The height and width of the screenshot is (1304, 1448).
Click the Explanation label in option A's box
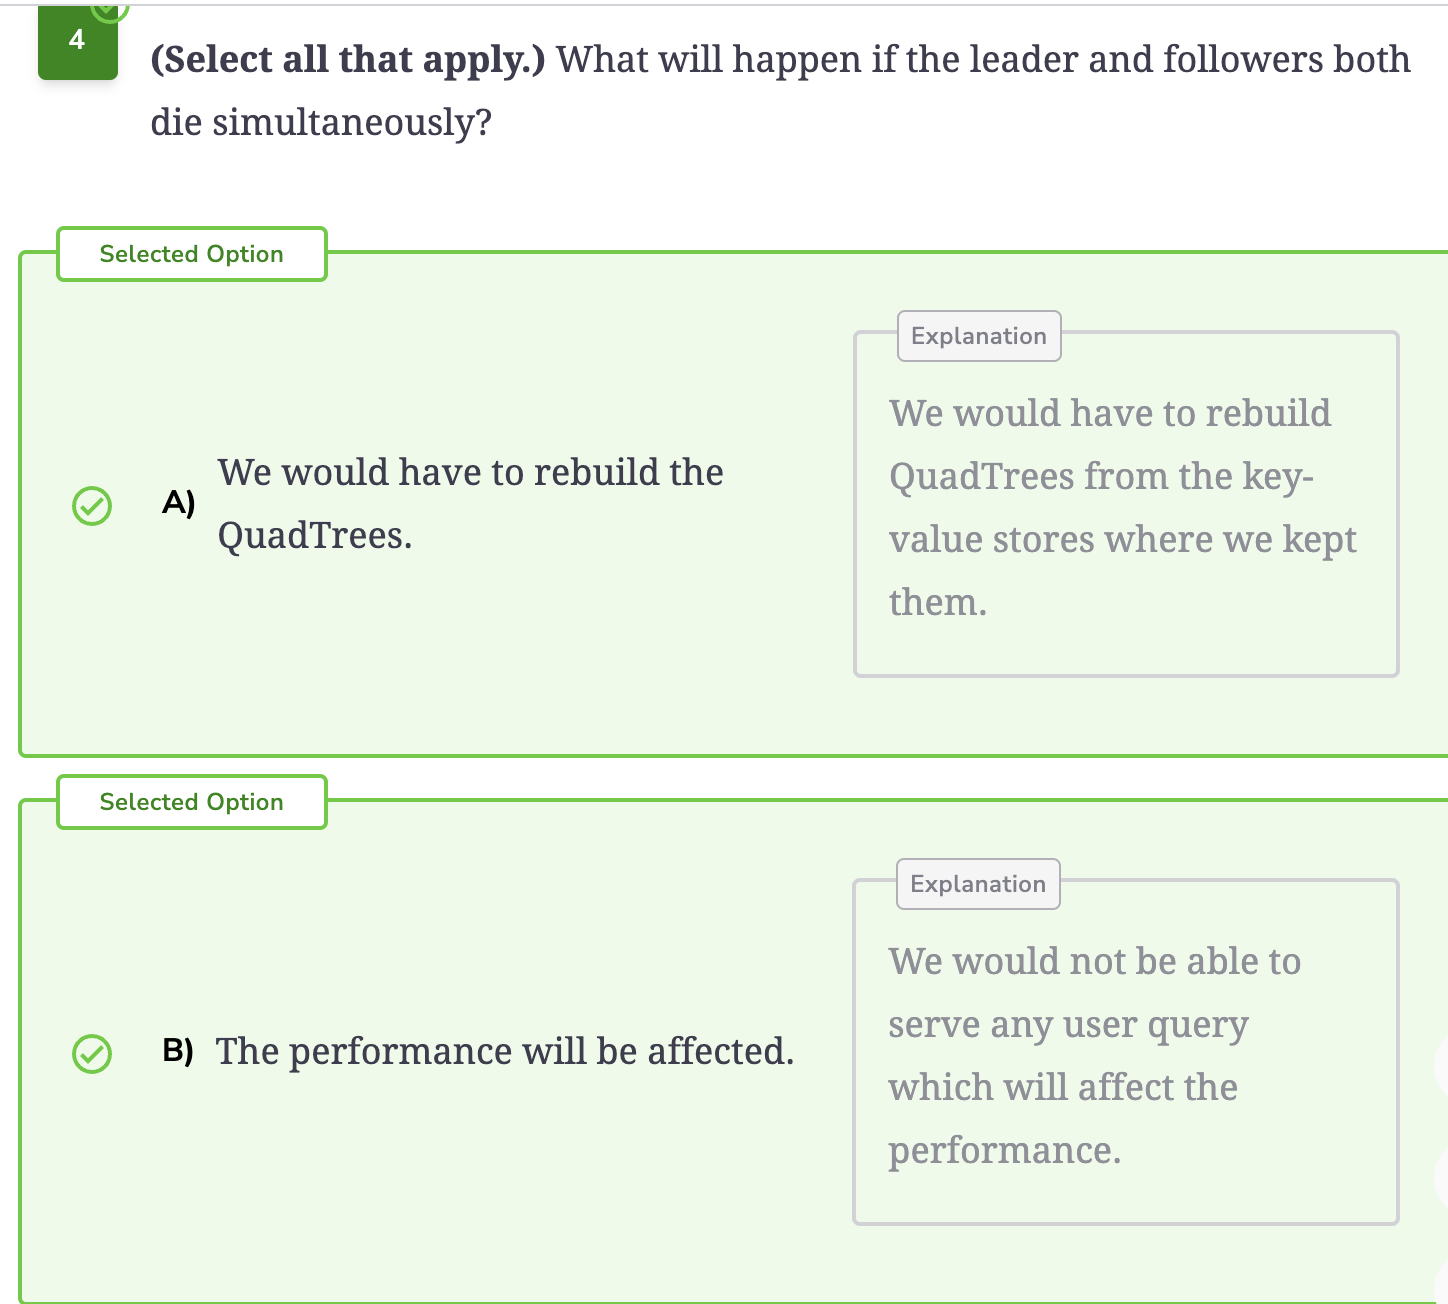[979, 336]
